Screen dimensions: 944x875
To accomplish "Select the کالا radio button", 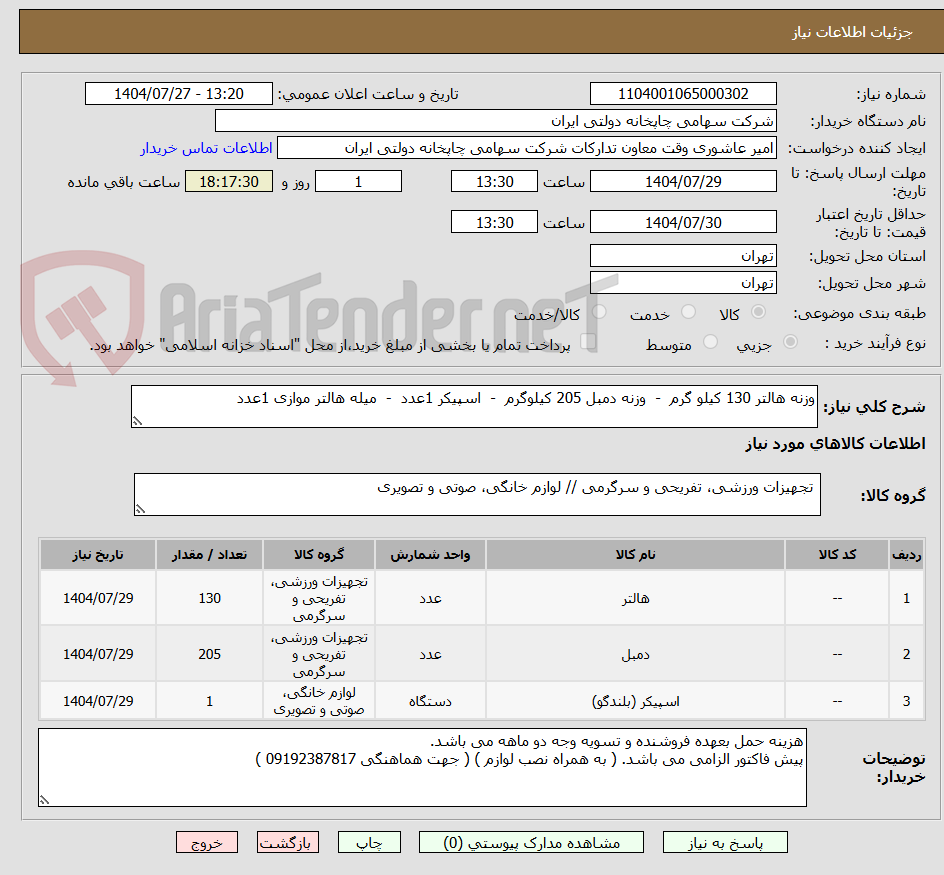I will coord(758,312).
